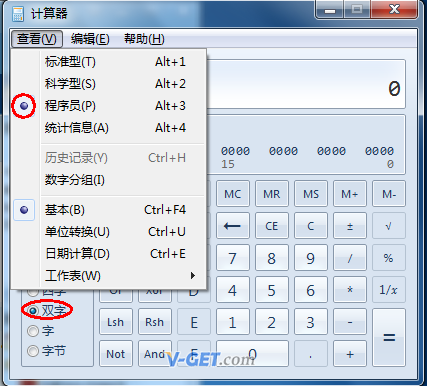
Task: Click the digit 1 key
Action: [233, 322]
